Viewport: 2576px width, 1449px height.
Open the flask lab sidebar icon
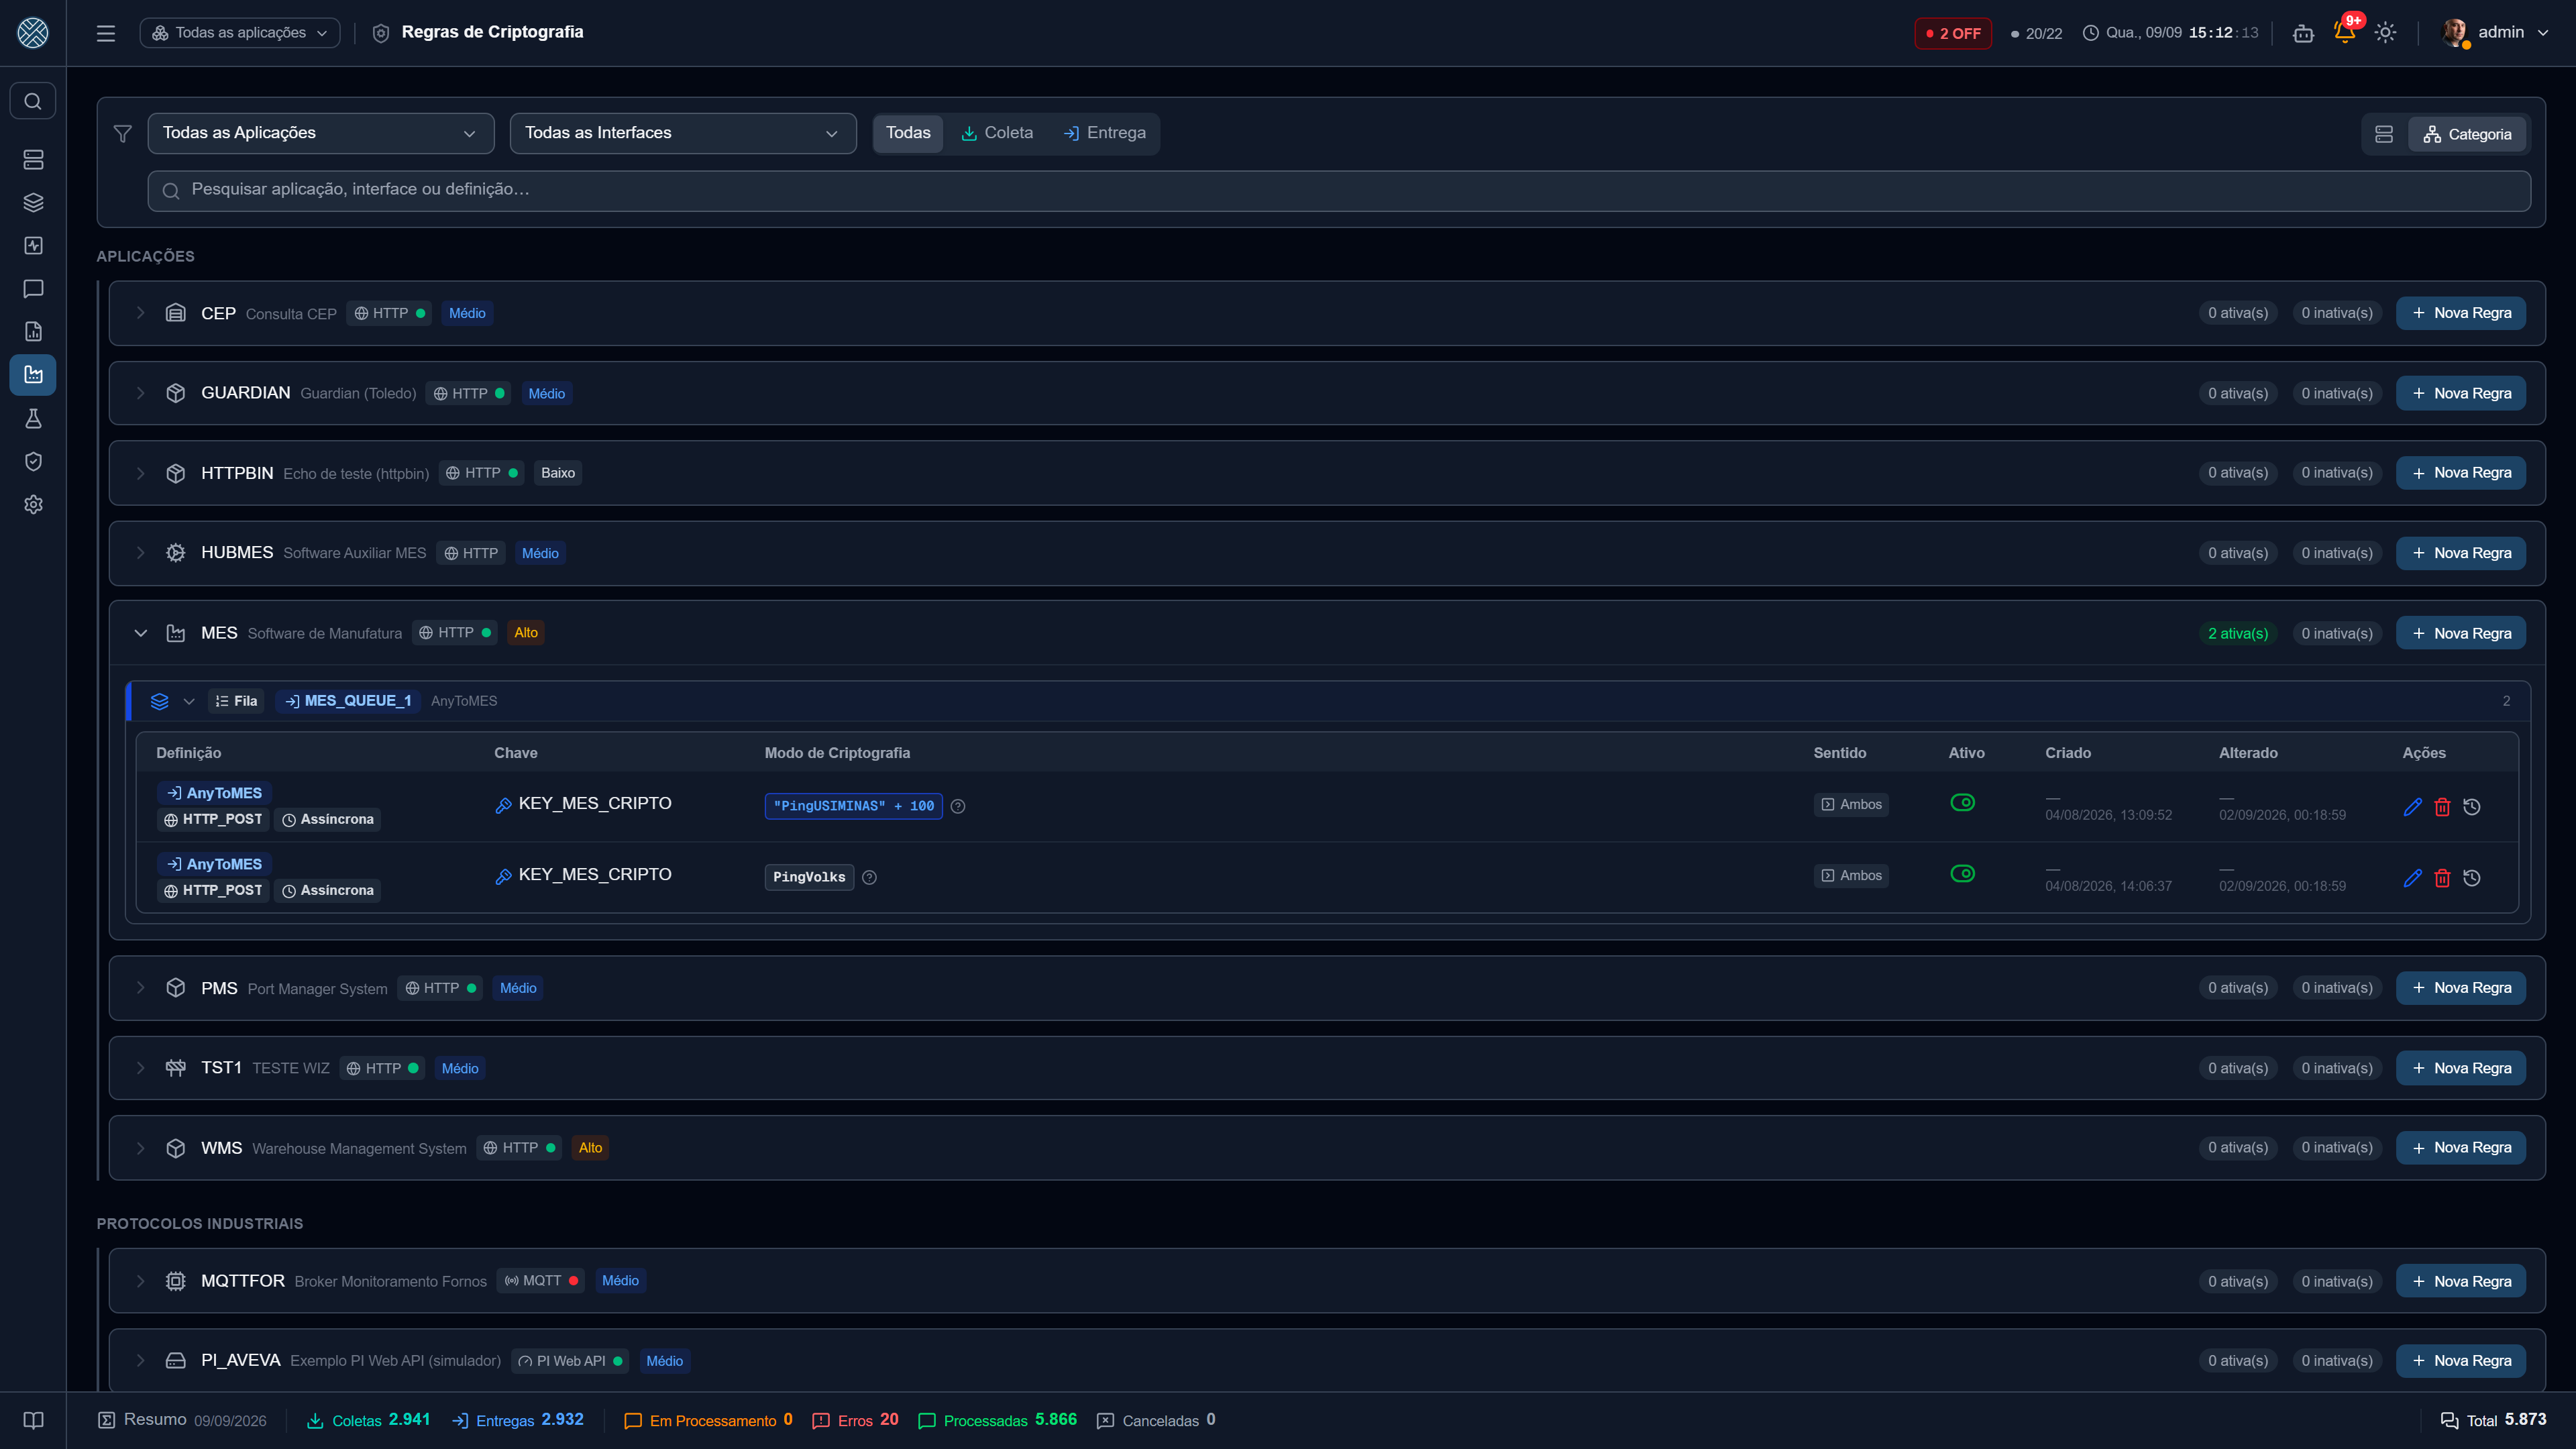coord(33,418)
